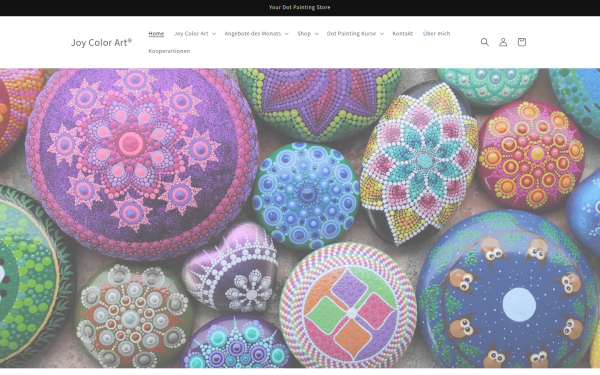
Task: Expand the Angebote des Monats dropdown
Action: tap(256, 34)
